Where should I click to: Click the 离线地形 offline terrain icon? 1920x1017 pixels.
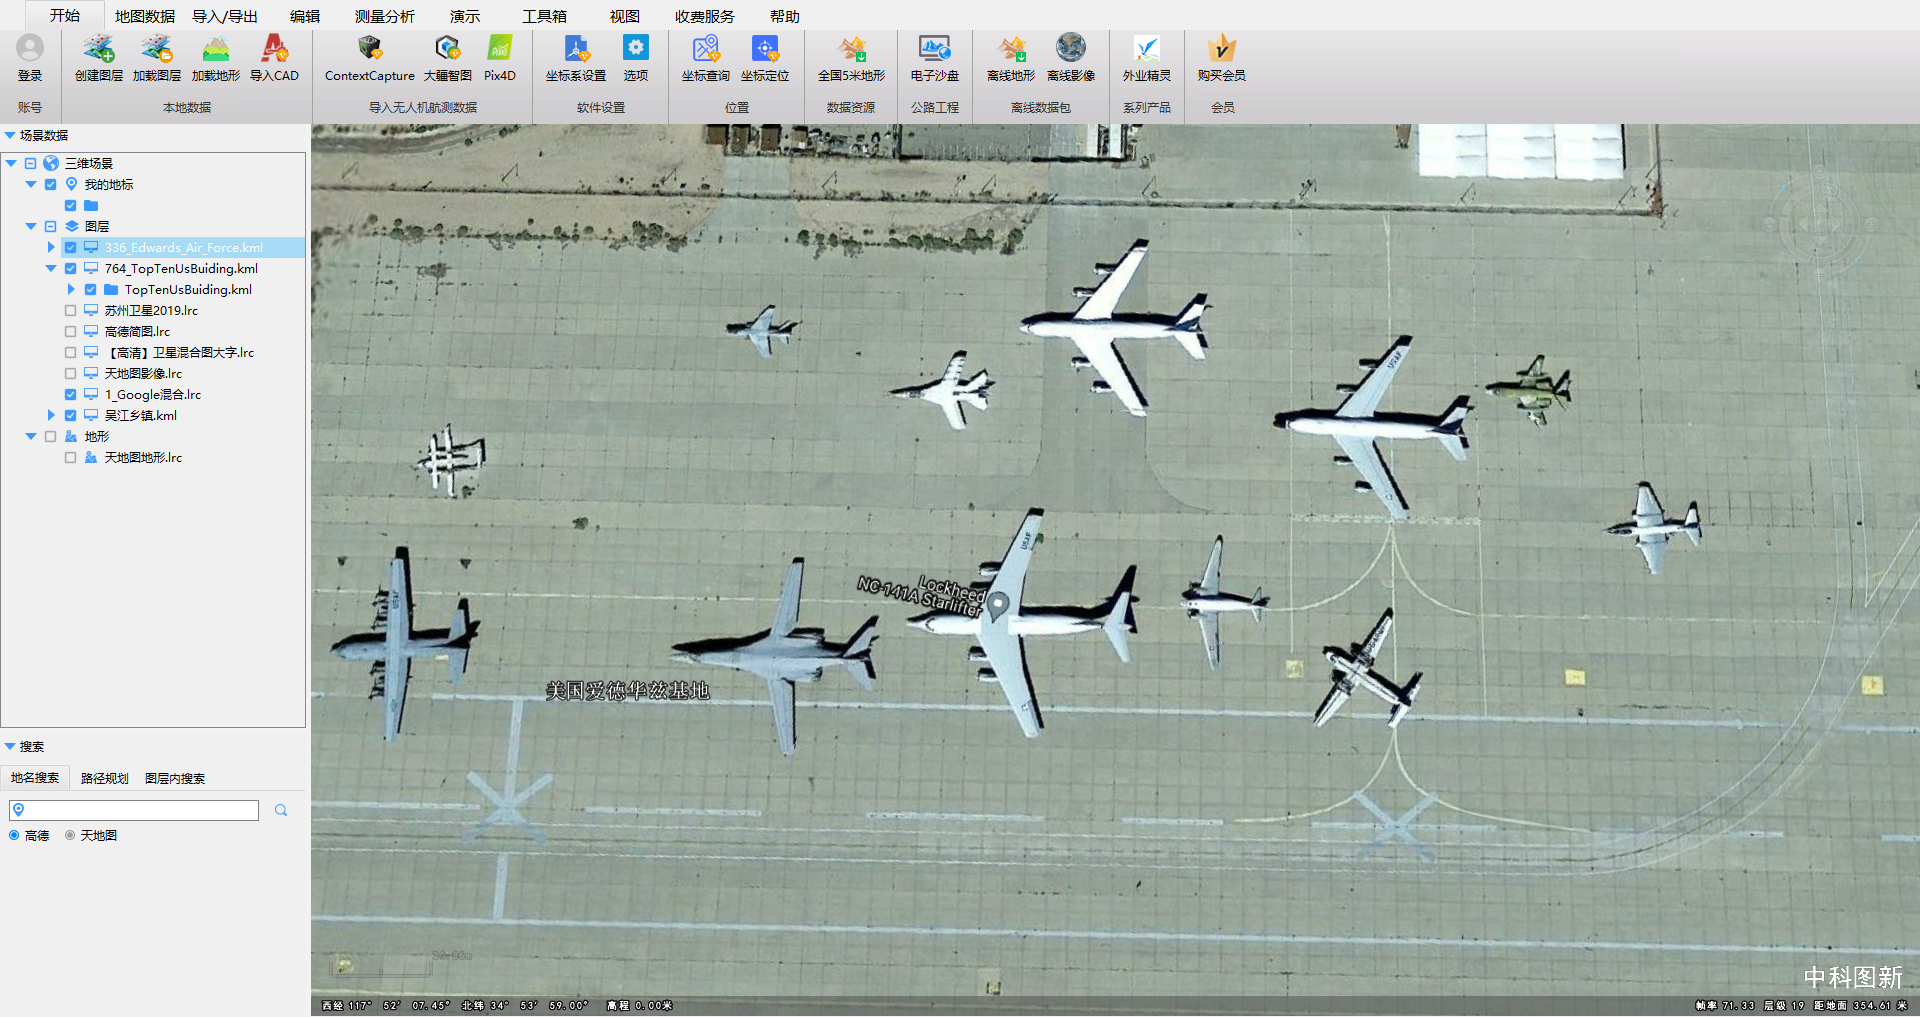tap(1011, 48)
